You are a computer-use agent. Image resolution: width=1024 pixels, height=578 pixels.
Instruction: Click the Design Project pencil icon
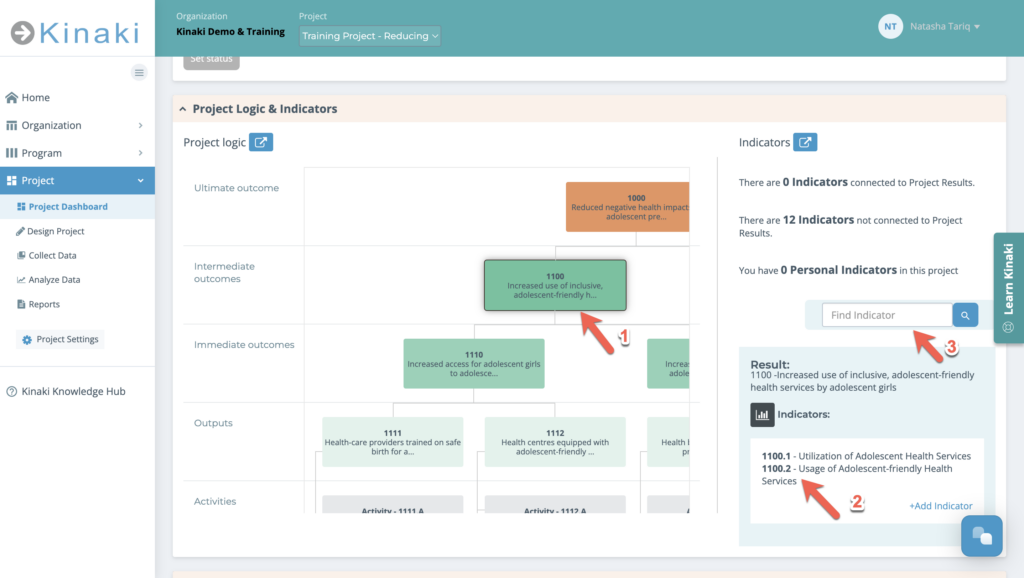coord(20,231)
